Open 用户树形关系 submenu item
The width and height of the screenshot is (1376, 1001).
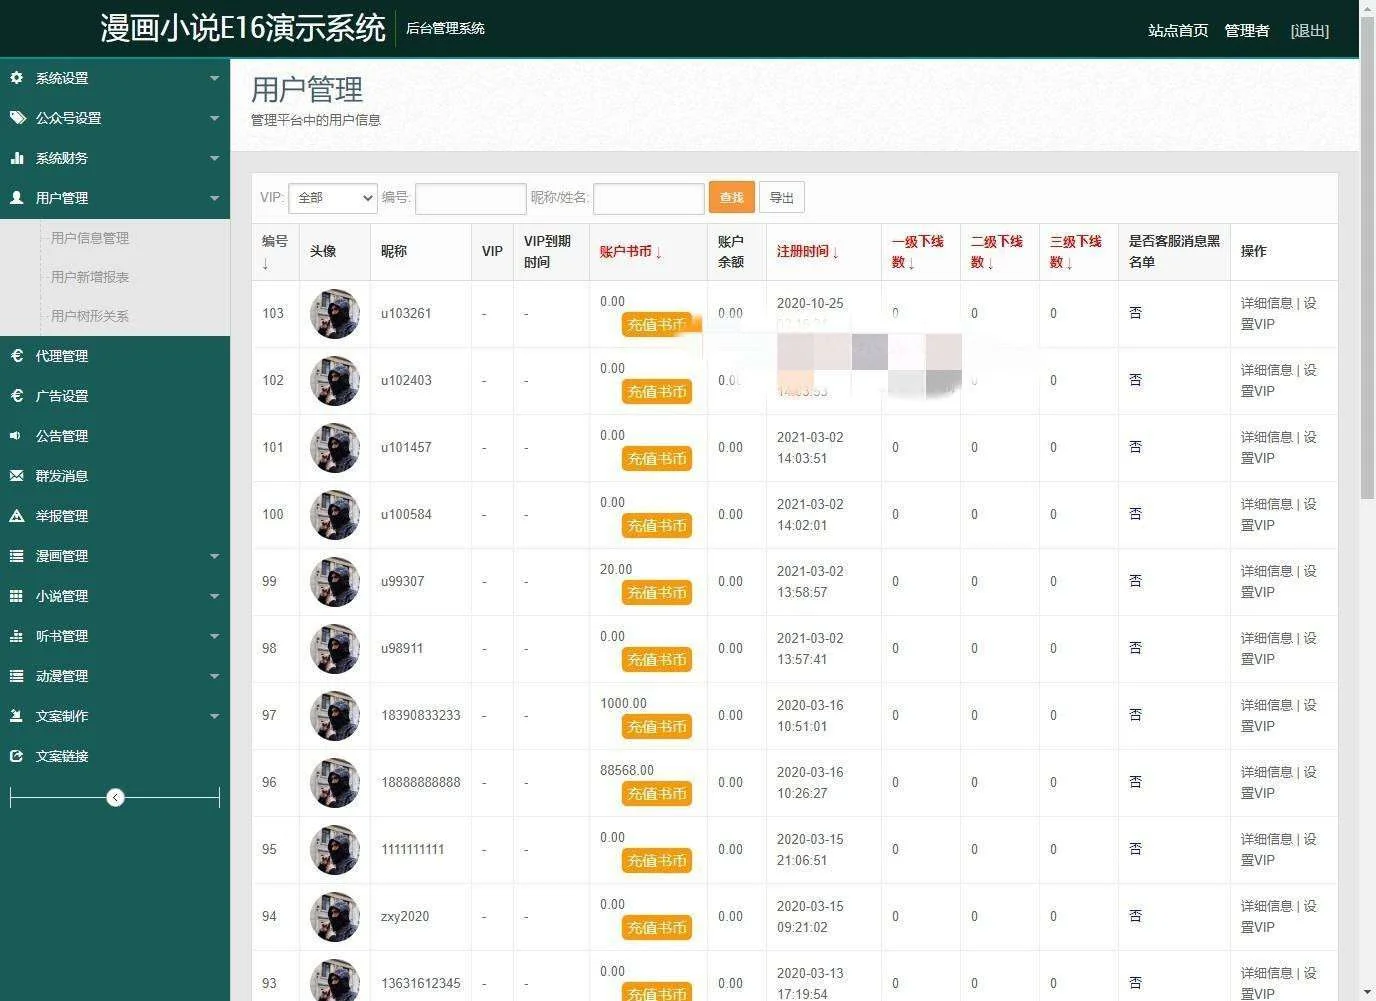click(90, 315)
